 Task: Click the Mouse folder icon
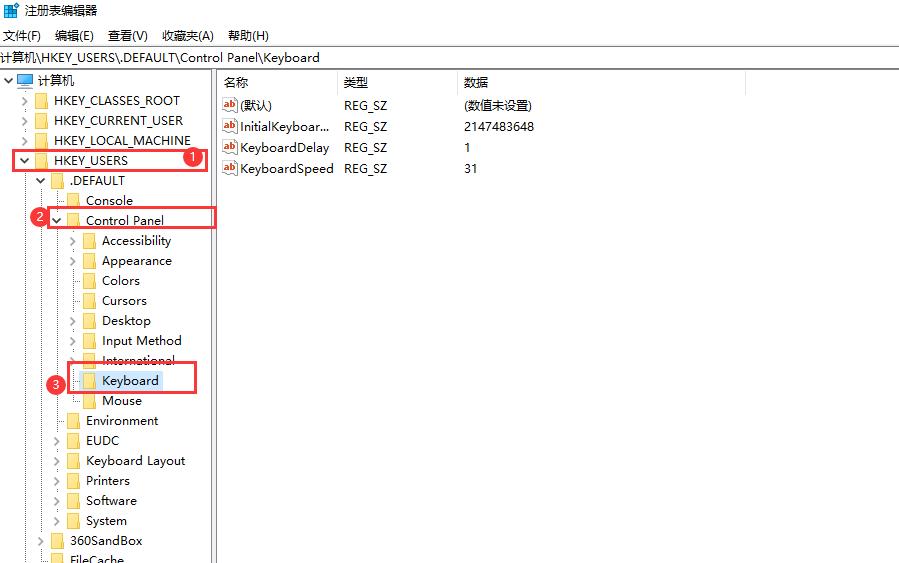point(89,401)
